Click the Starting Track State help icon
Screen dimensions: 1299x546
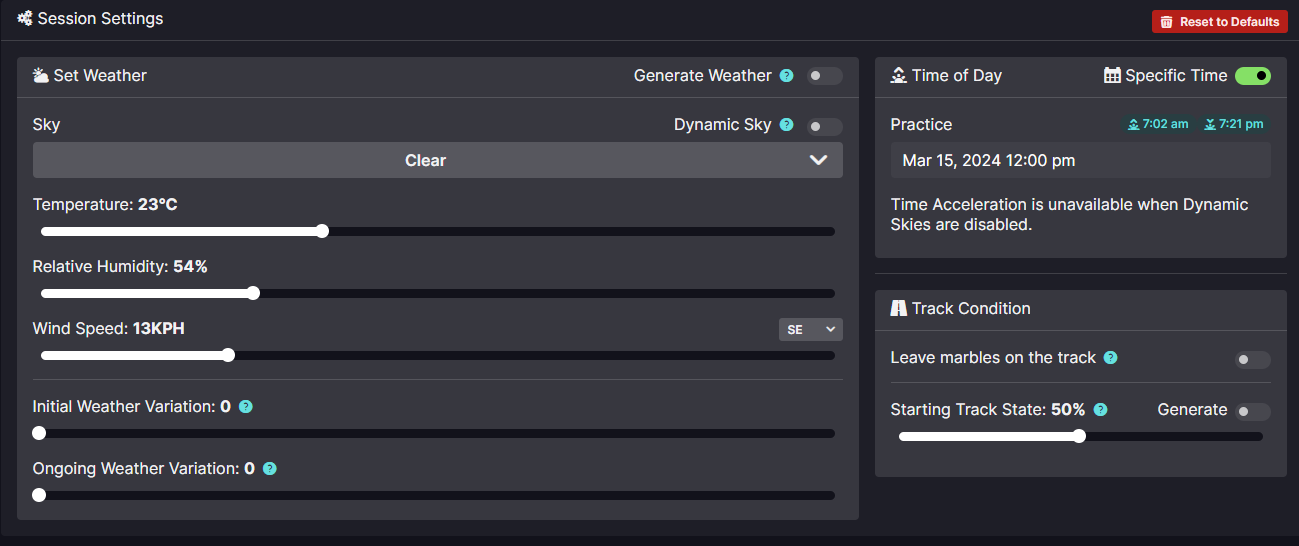click(1101, 410)
